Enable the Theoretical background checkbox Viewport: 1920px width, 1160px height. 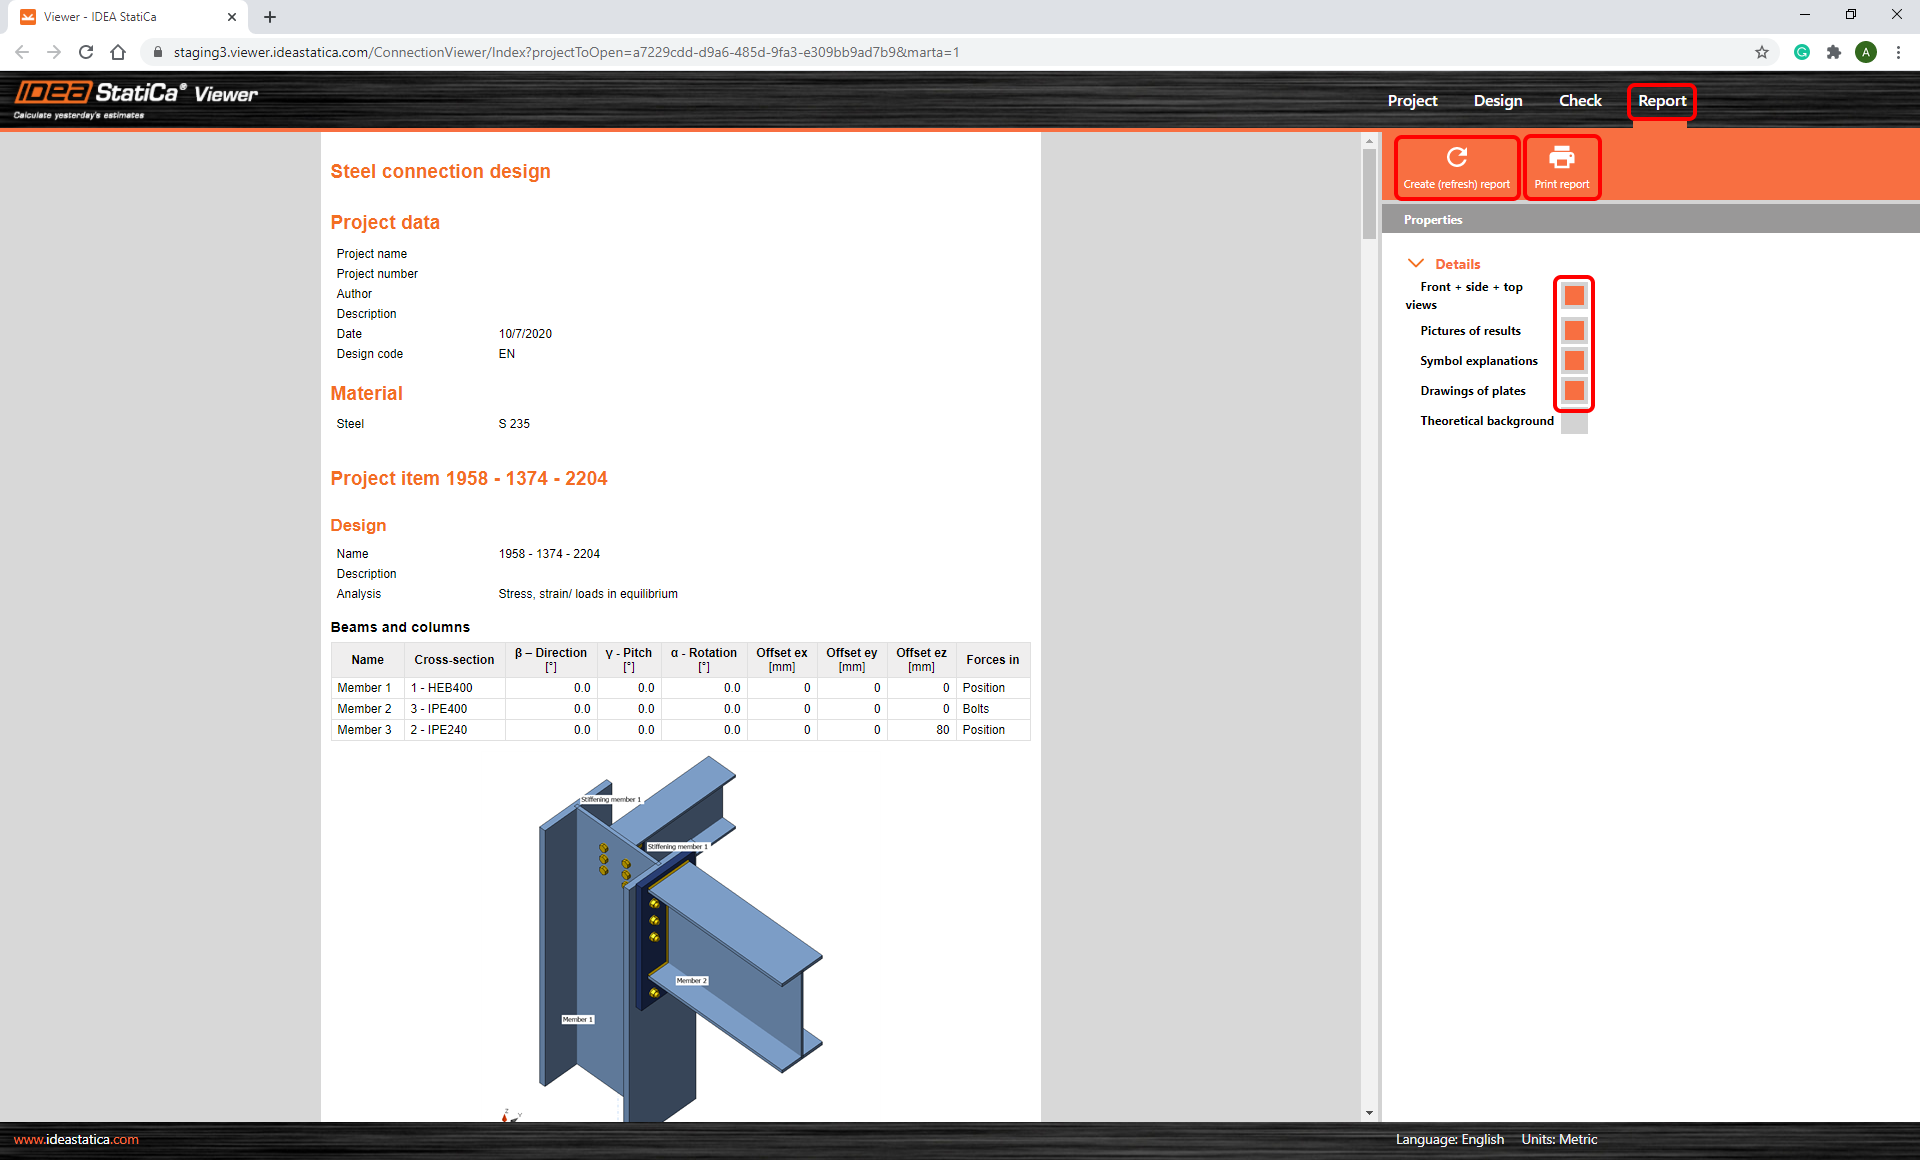(x=1573, y=422)
